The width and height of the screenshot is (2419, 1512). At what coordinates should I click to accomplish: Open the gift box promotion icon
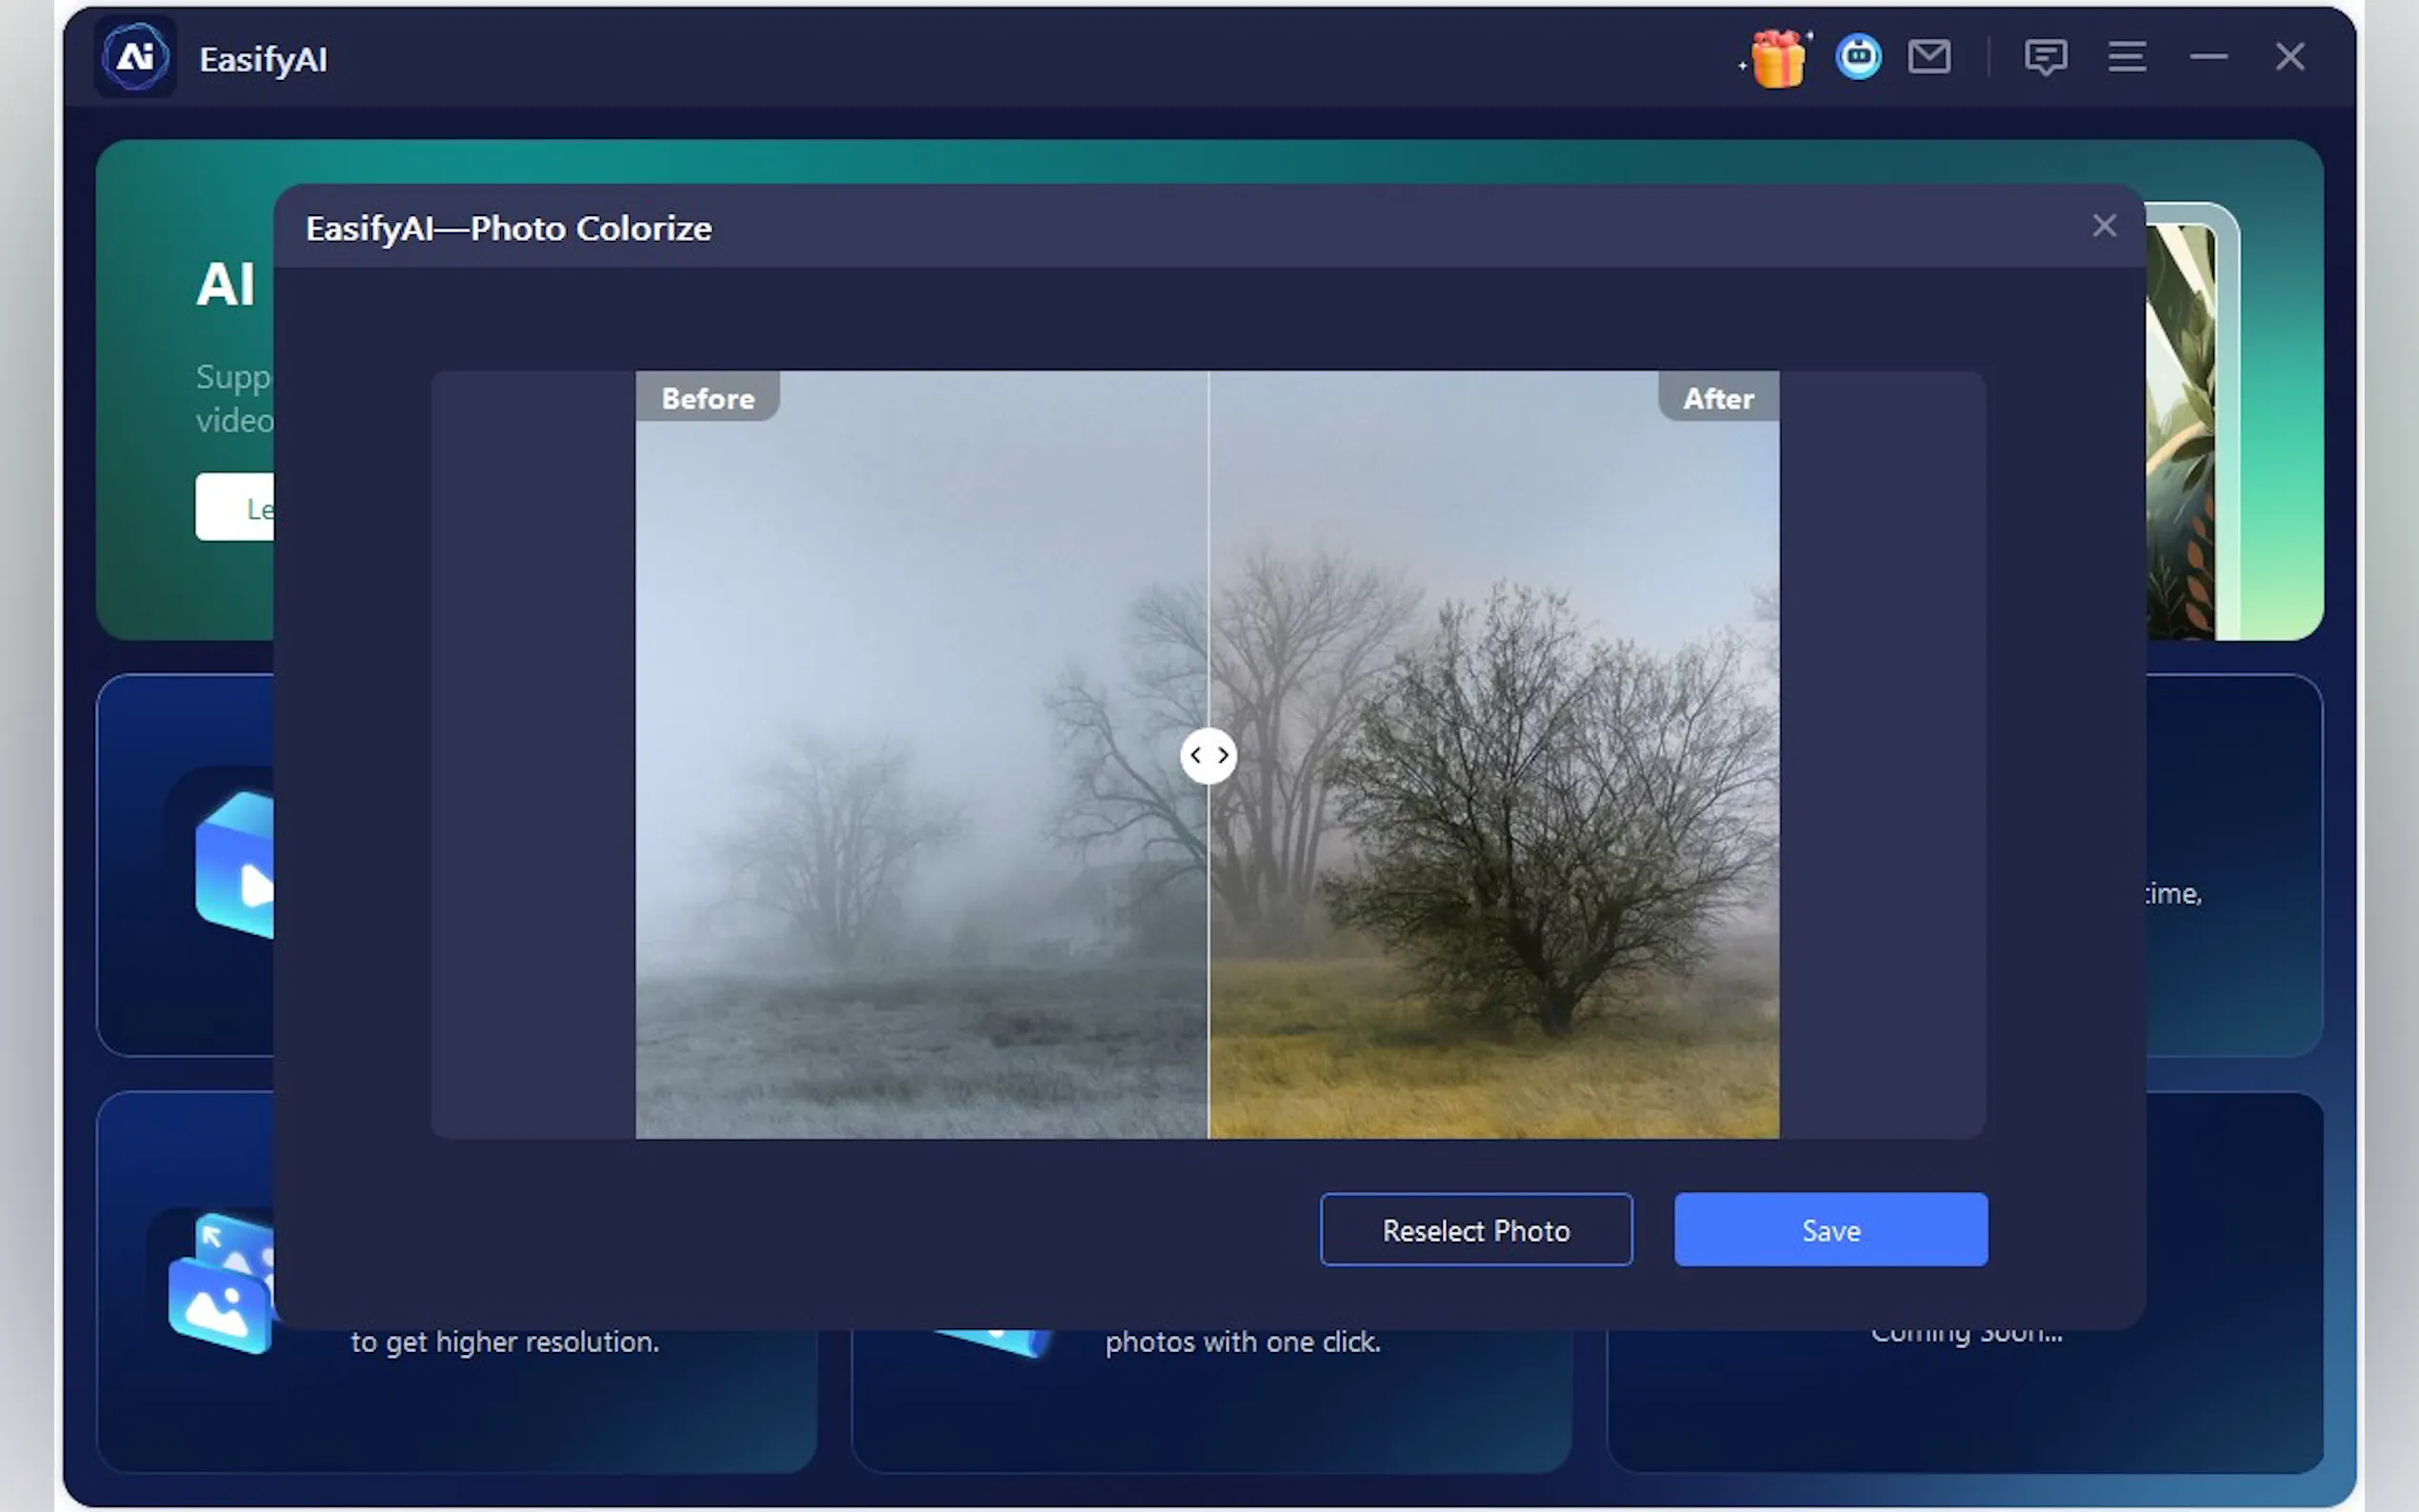1778,58
